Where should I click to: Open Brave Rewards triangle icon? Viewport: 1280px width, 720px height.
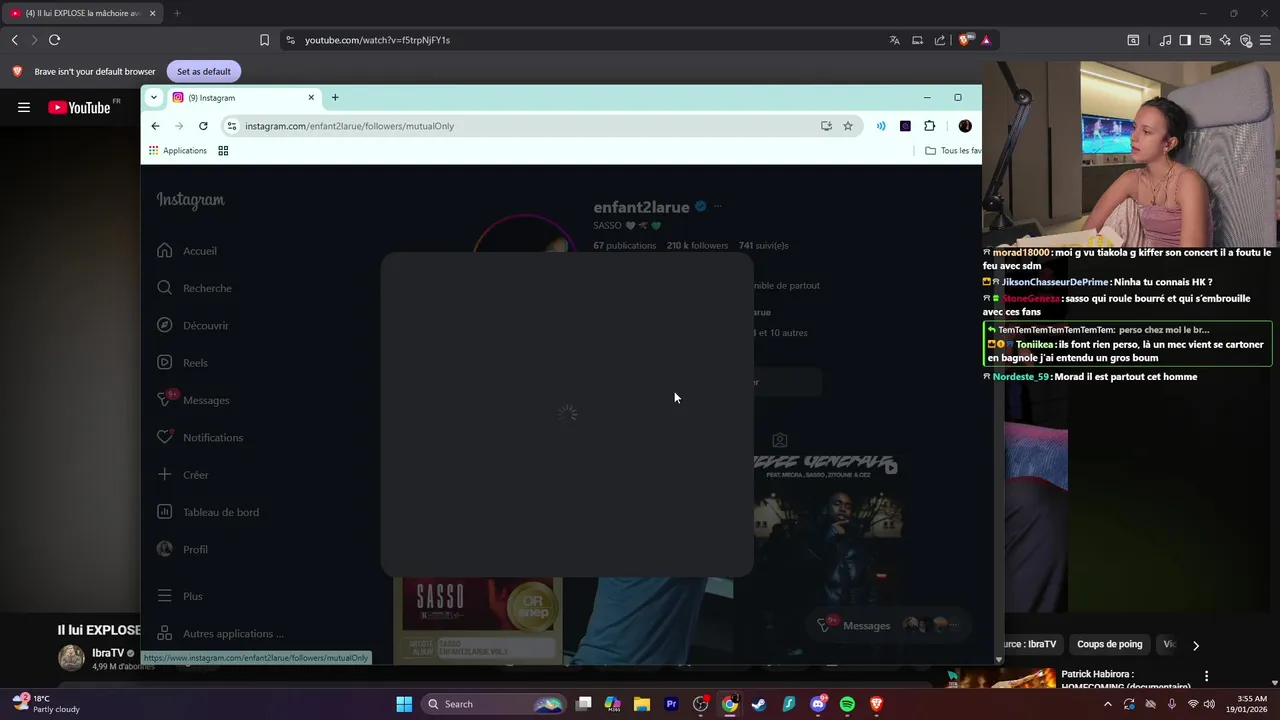(x=986, y=40)
